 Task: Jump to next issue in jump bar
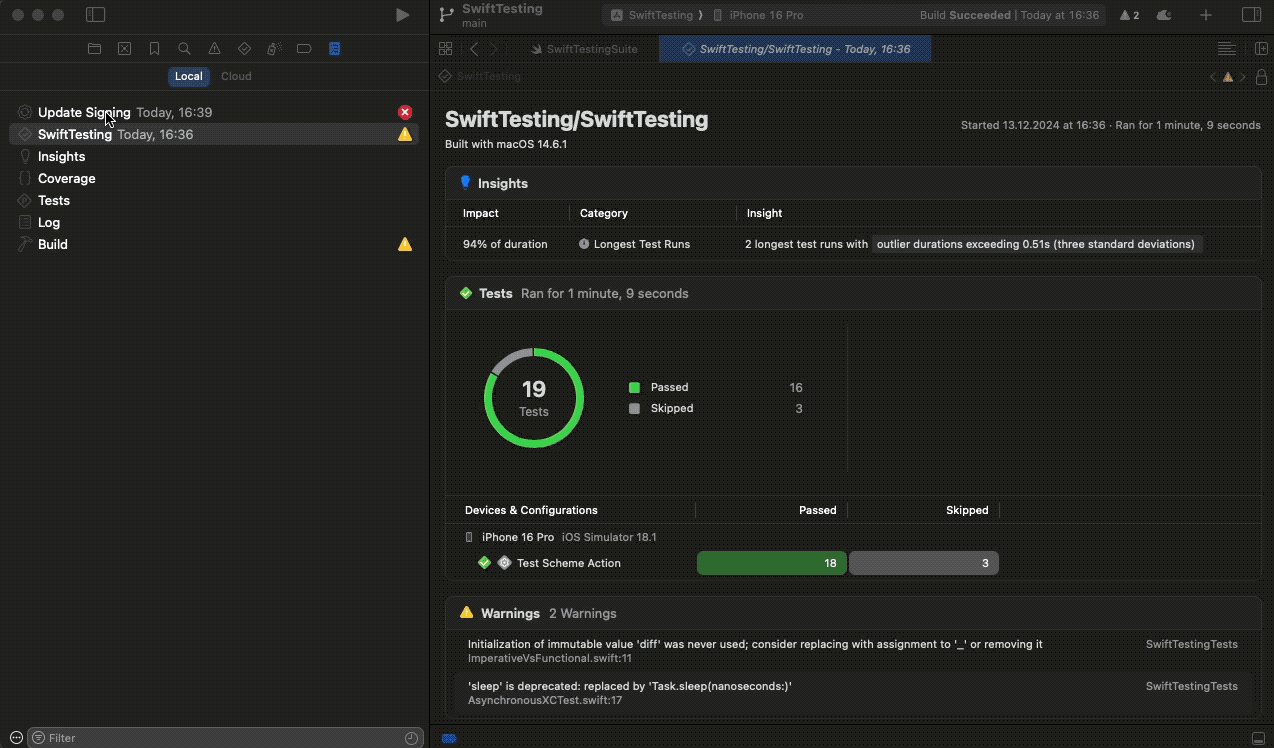click(x=1243, y=76)
